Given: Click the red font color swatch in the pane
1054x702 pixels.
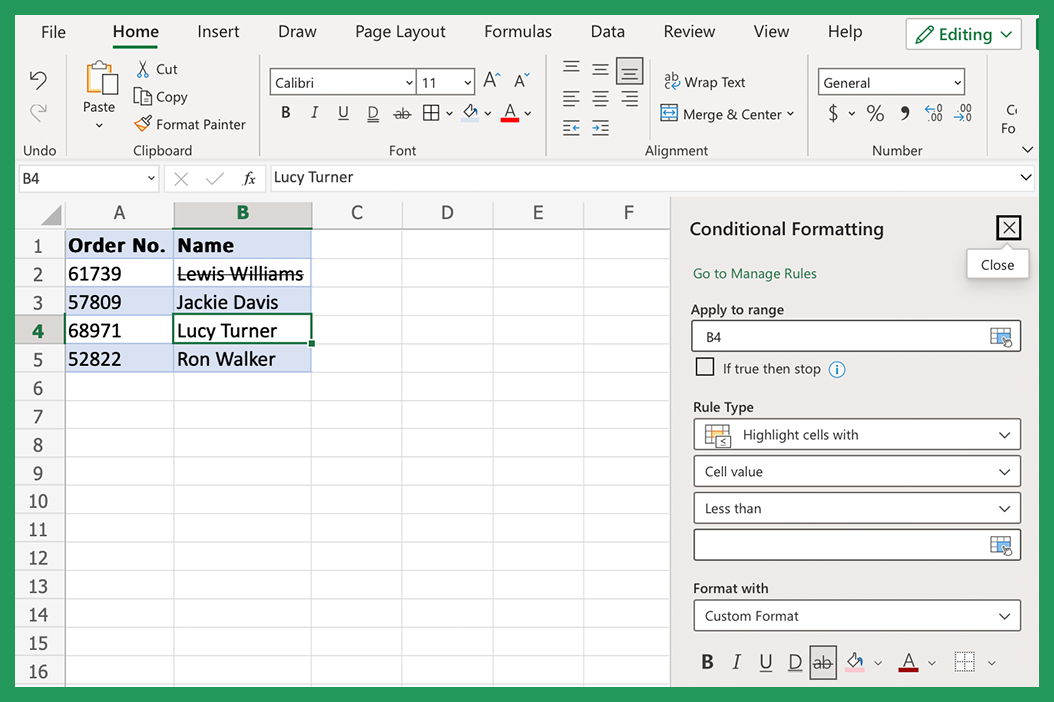Looking at the screenshot, I should tap(908, 662).
